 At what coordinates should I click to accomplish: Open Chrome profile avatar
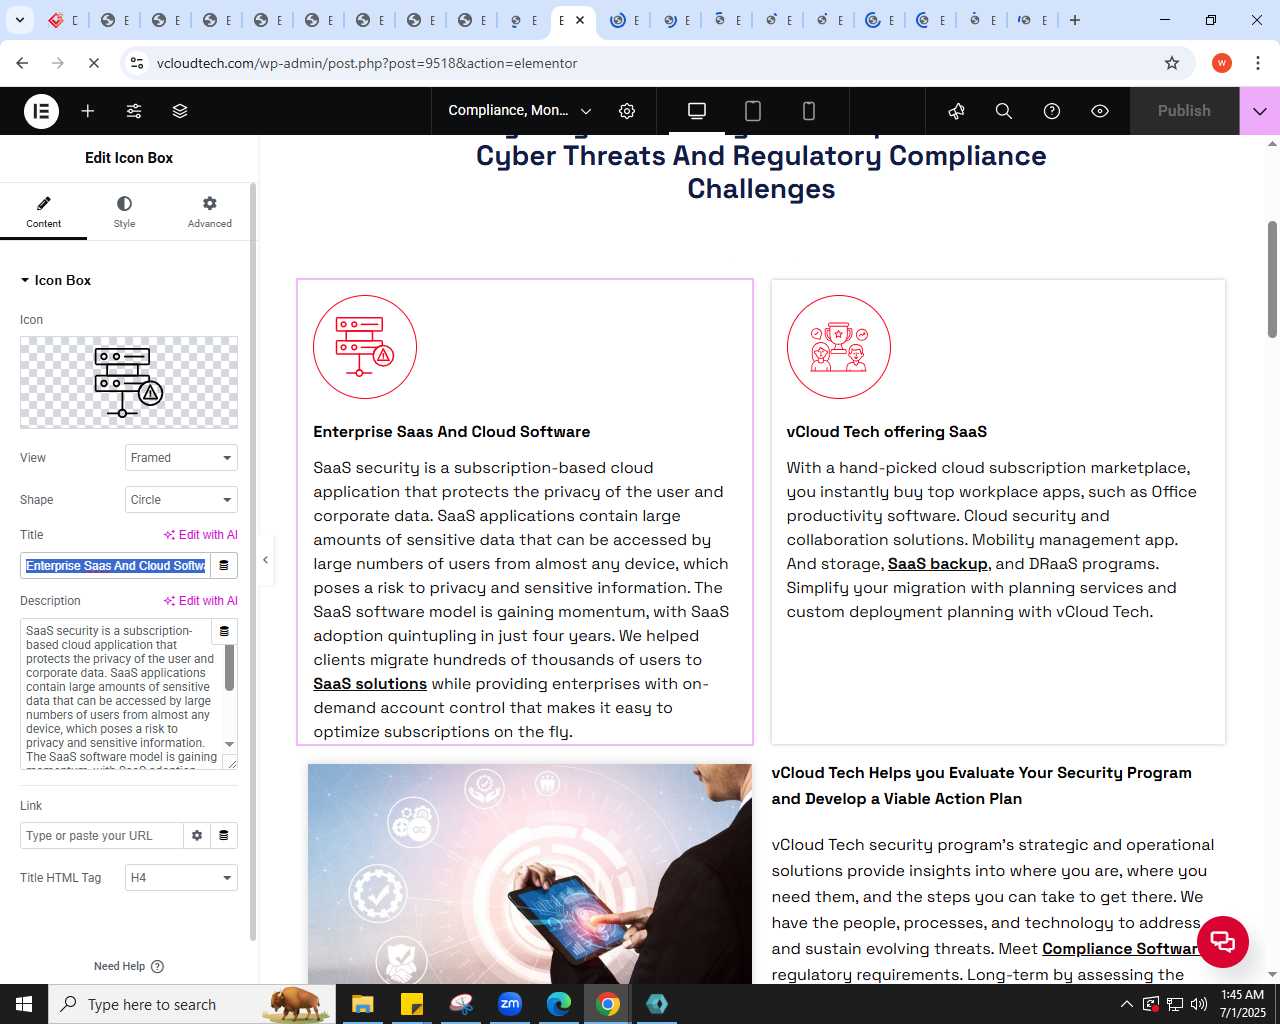(1221, 63)
